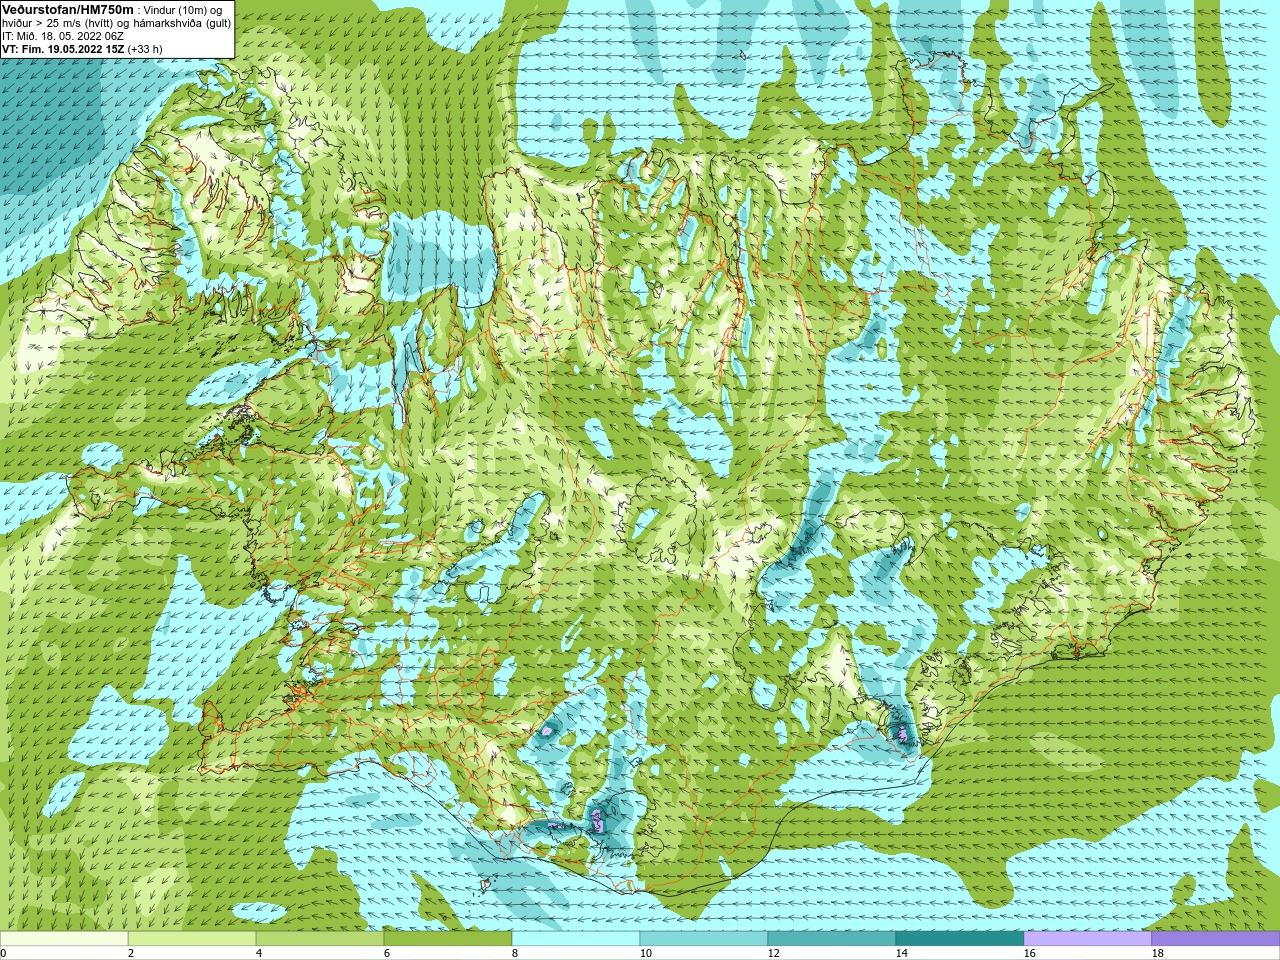Click the turquoise 10–12 m/s legend swatch
This screenshot has width=1280, height=960.
pos(704,939)
